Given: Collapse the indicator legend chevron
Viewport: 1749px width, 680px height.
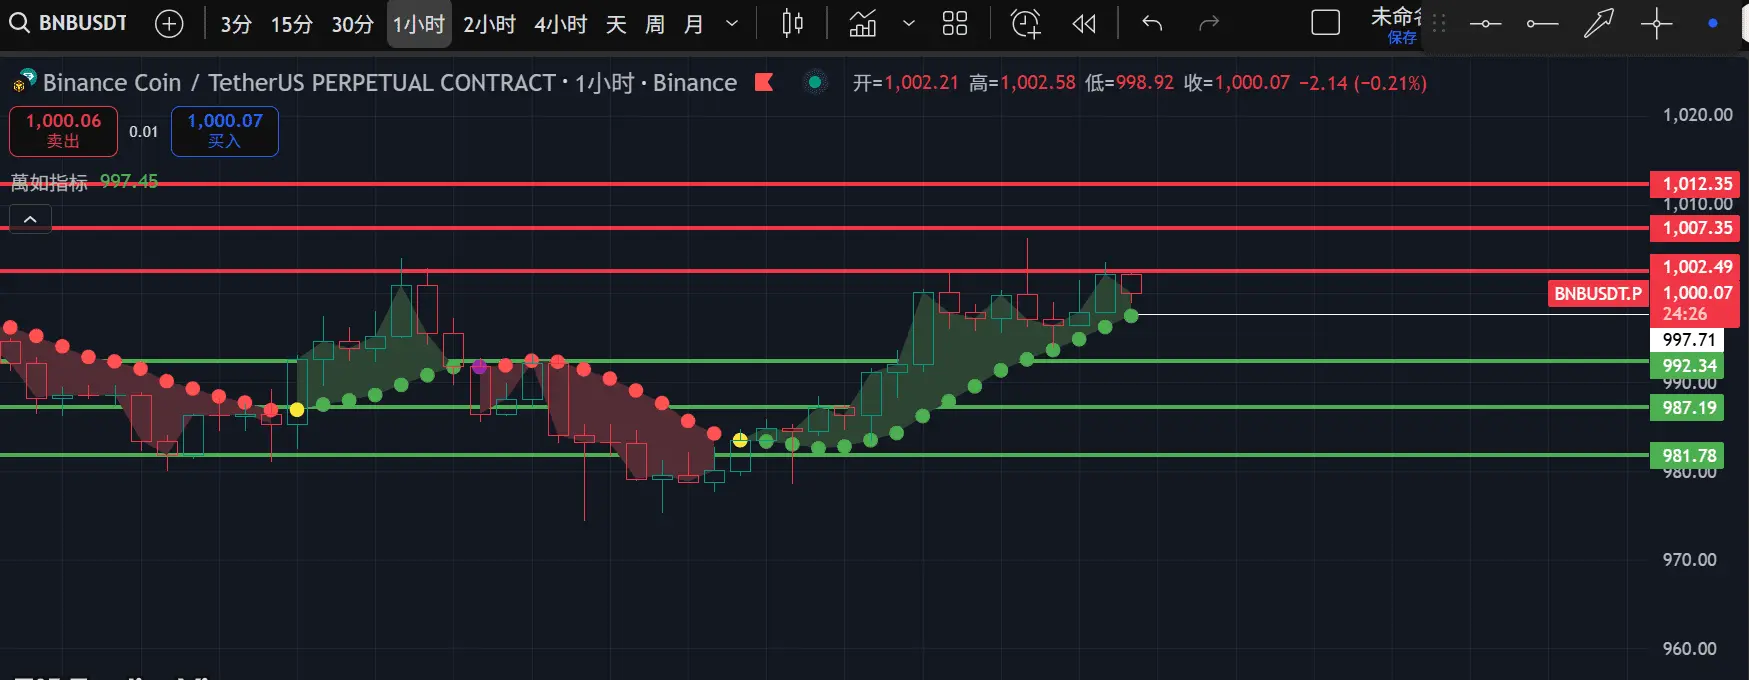Looking at the screenshot, I should [x=30, y=219].
